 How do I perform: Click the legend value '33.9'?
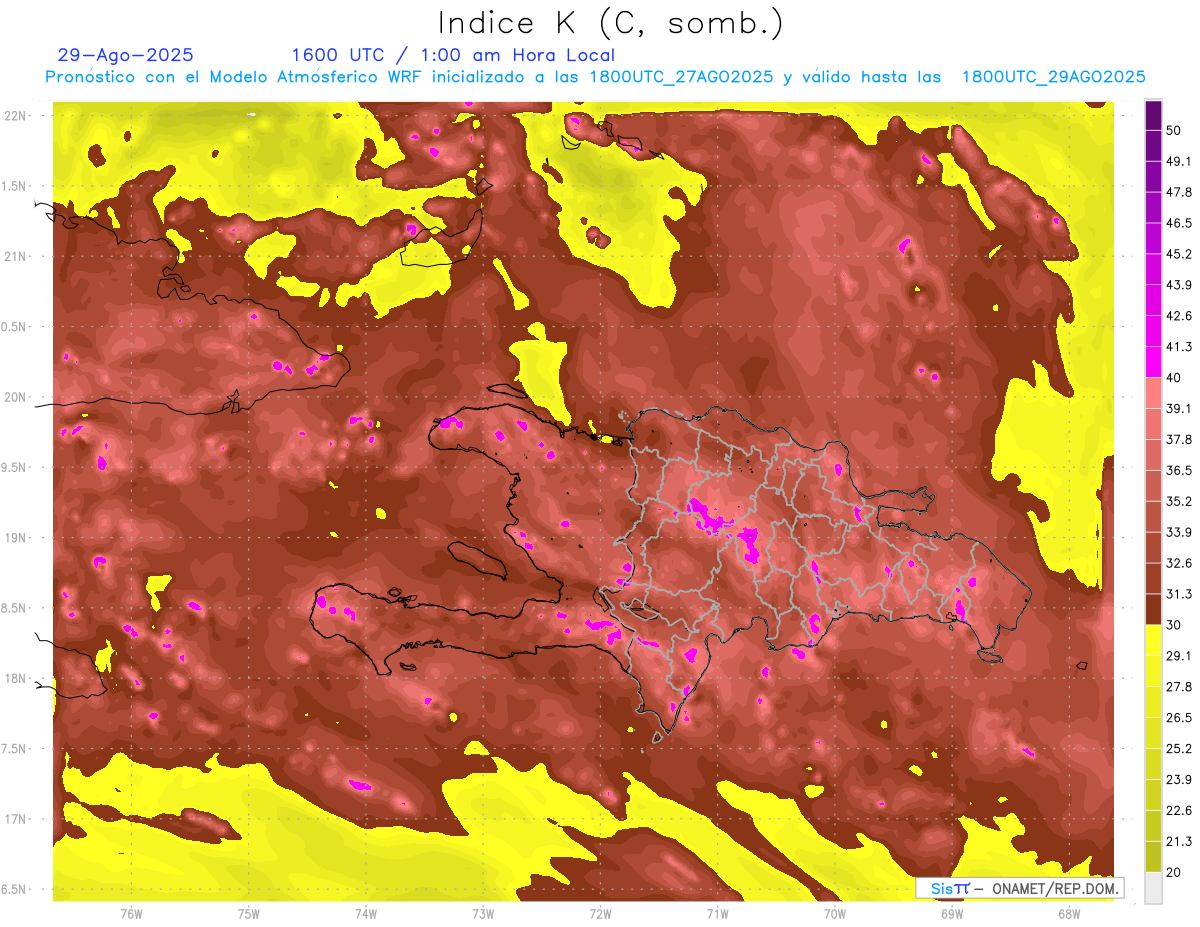(x=1178, y=532)
